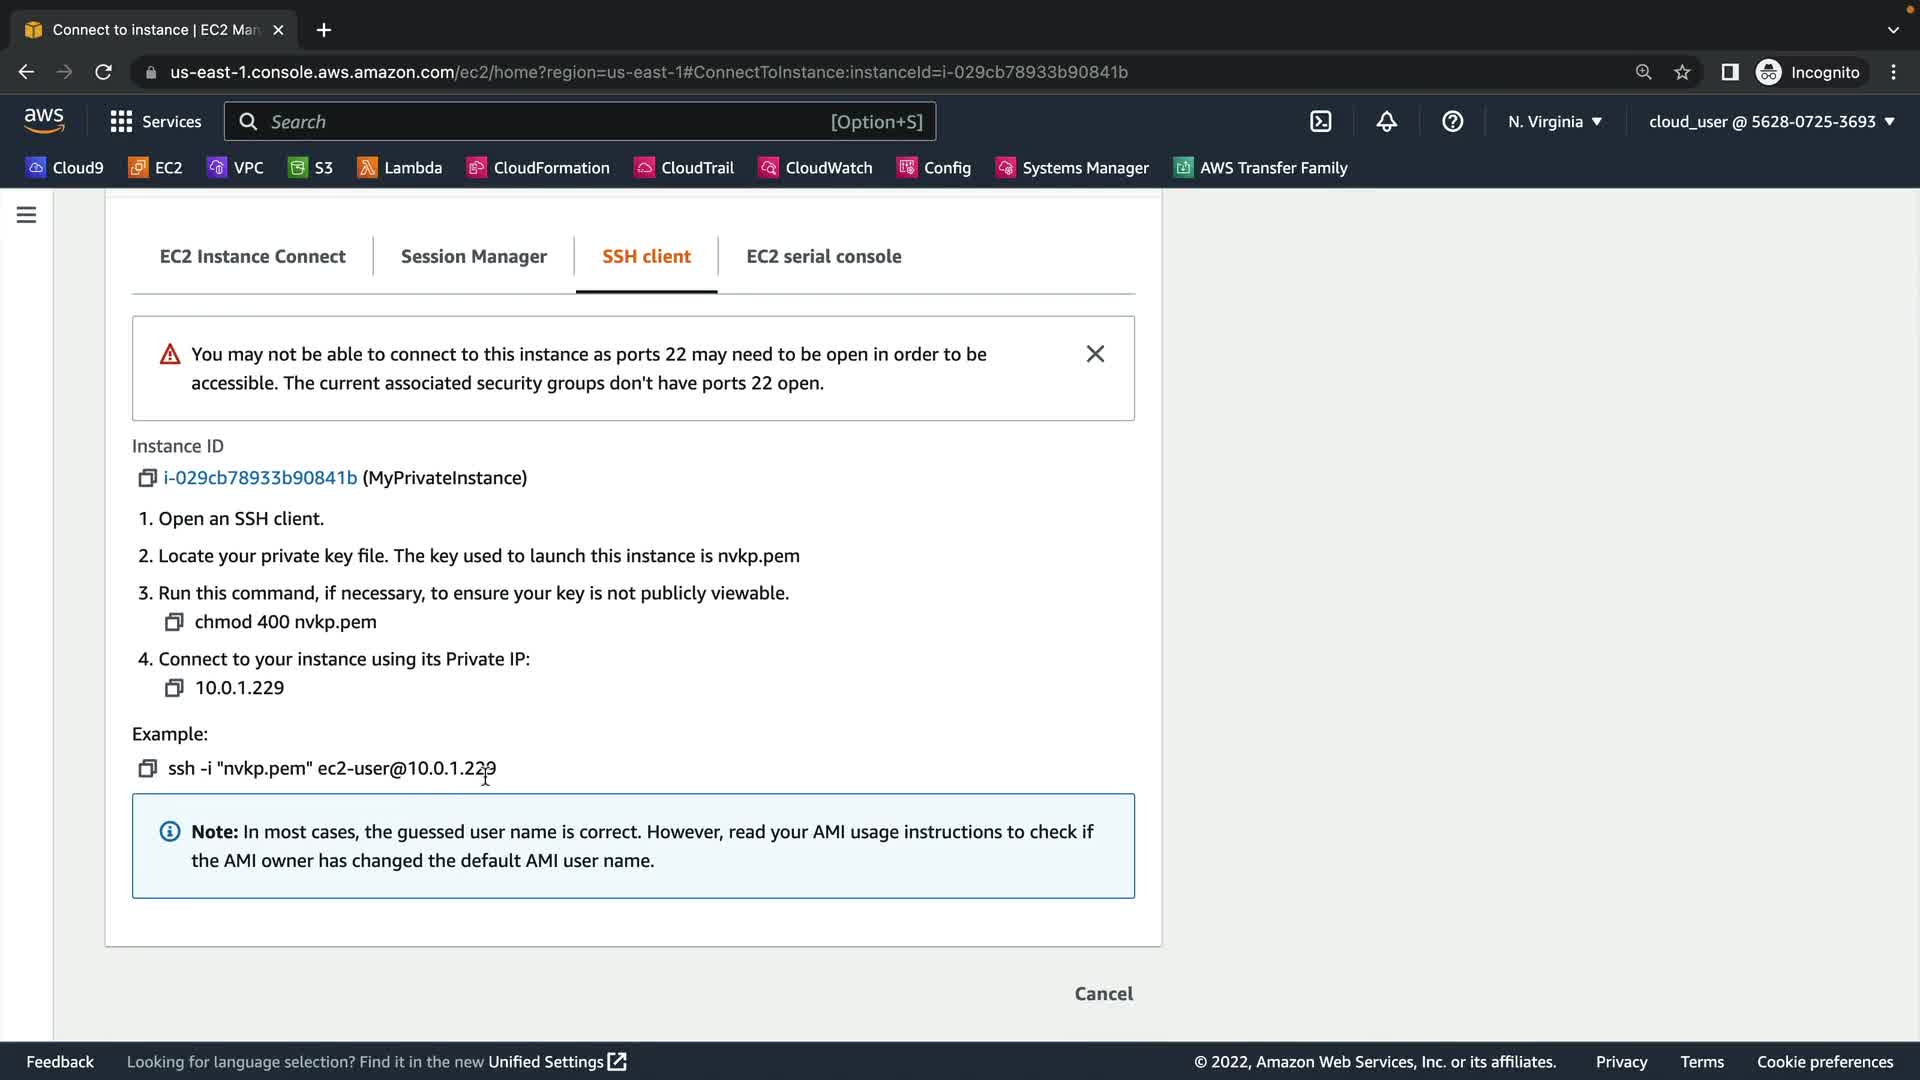Image resolution: width=1920 pixels, height=1080 pixels.
Task: Select the EC2 serial console tab
Action: pos(823,256)
